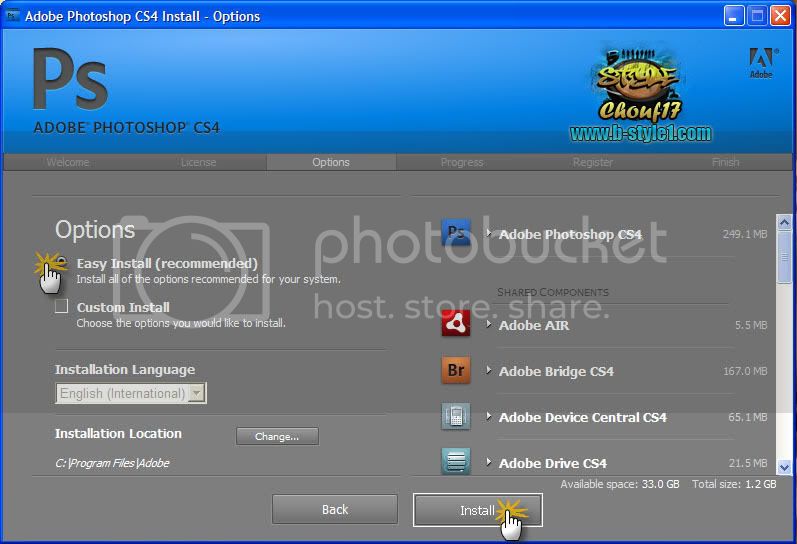Click the 249.1 MB size value
Viewport: 797px width, 544px height.
[745, 234]
